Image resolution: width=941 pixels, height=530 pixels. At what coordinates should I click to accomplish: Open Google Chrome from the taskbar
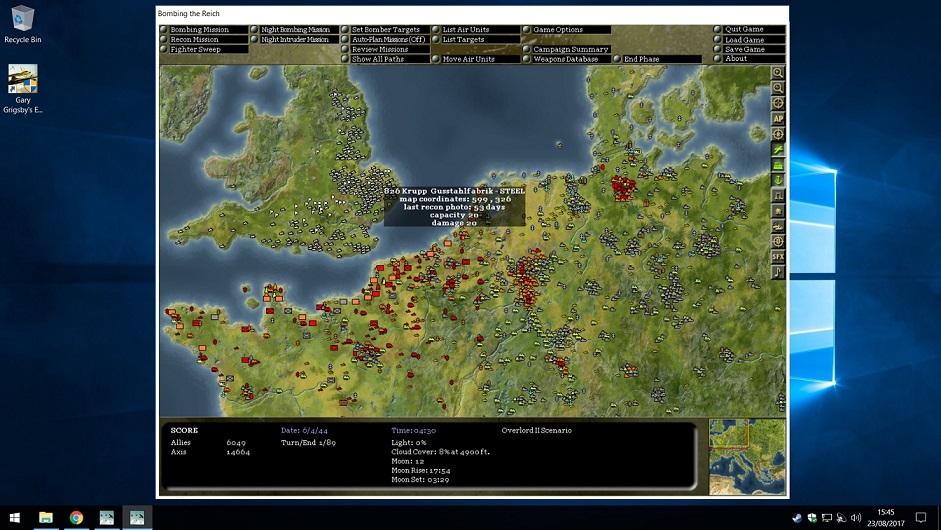pos(76,517)
